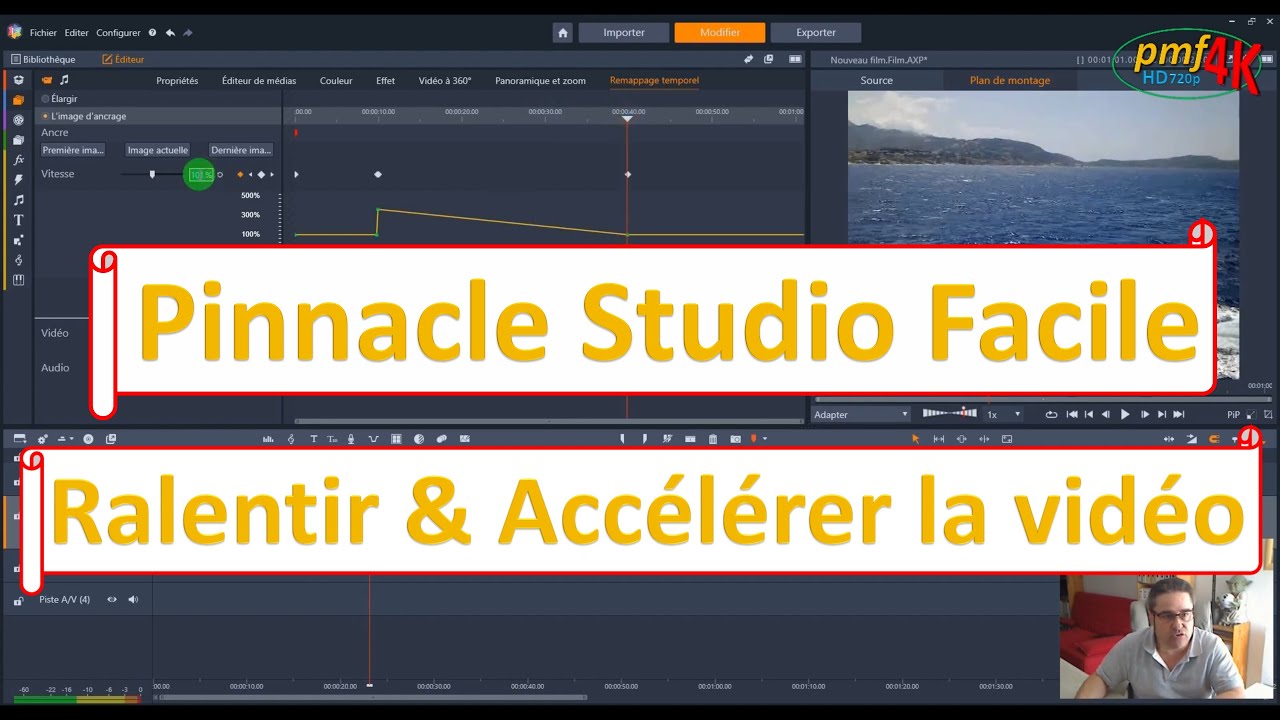Open the Bibliothèque tab

42,59
